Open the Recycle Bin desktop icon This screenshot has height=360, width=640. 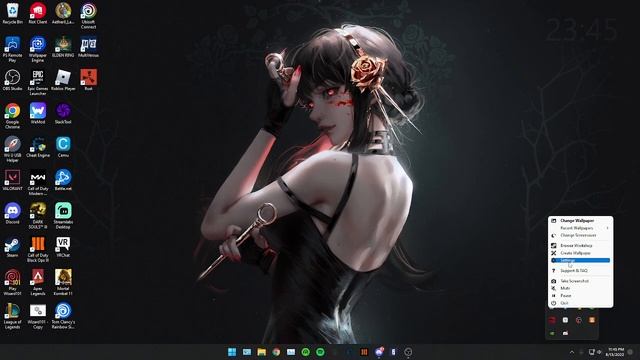[13, 13]
